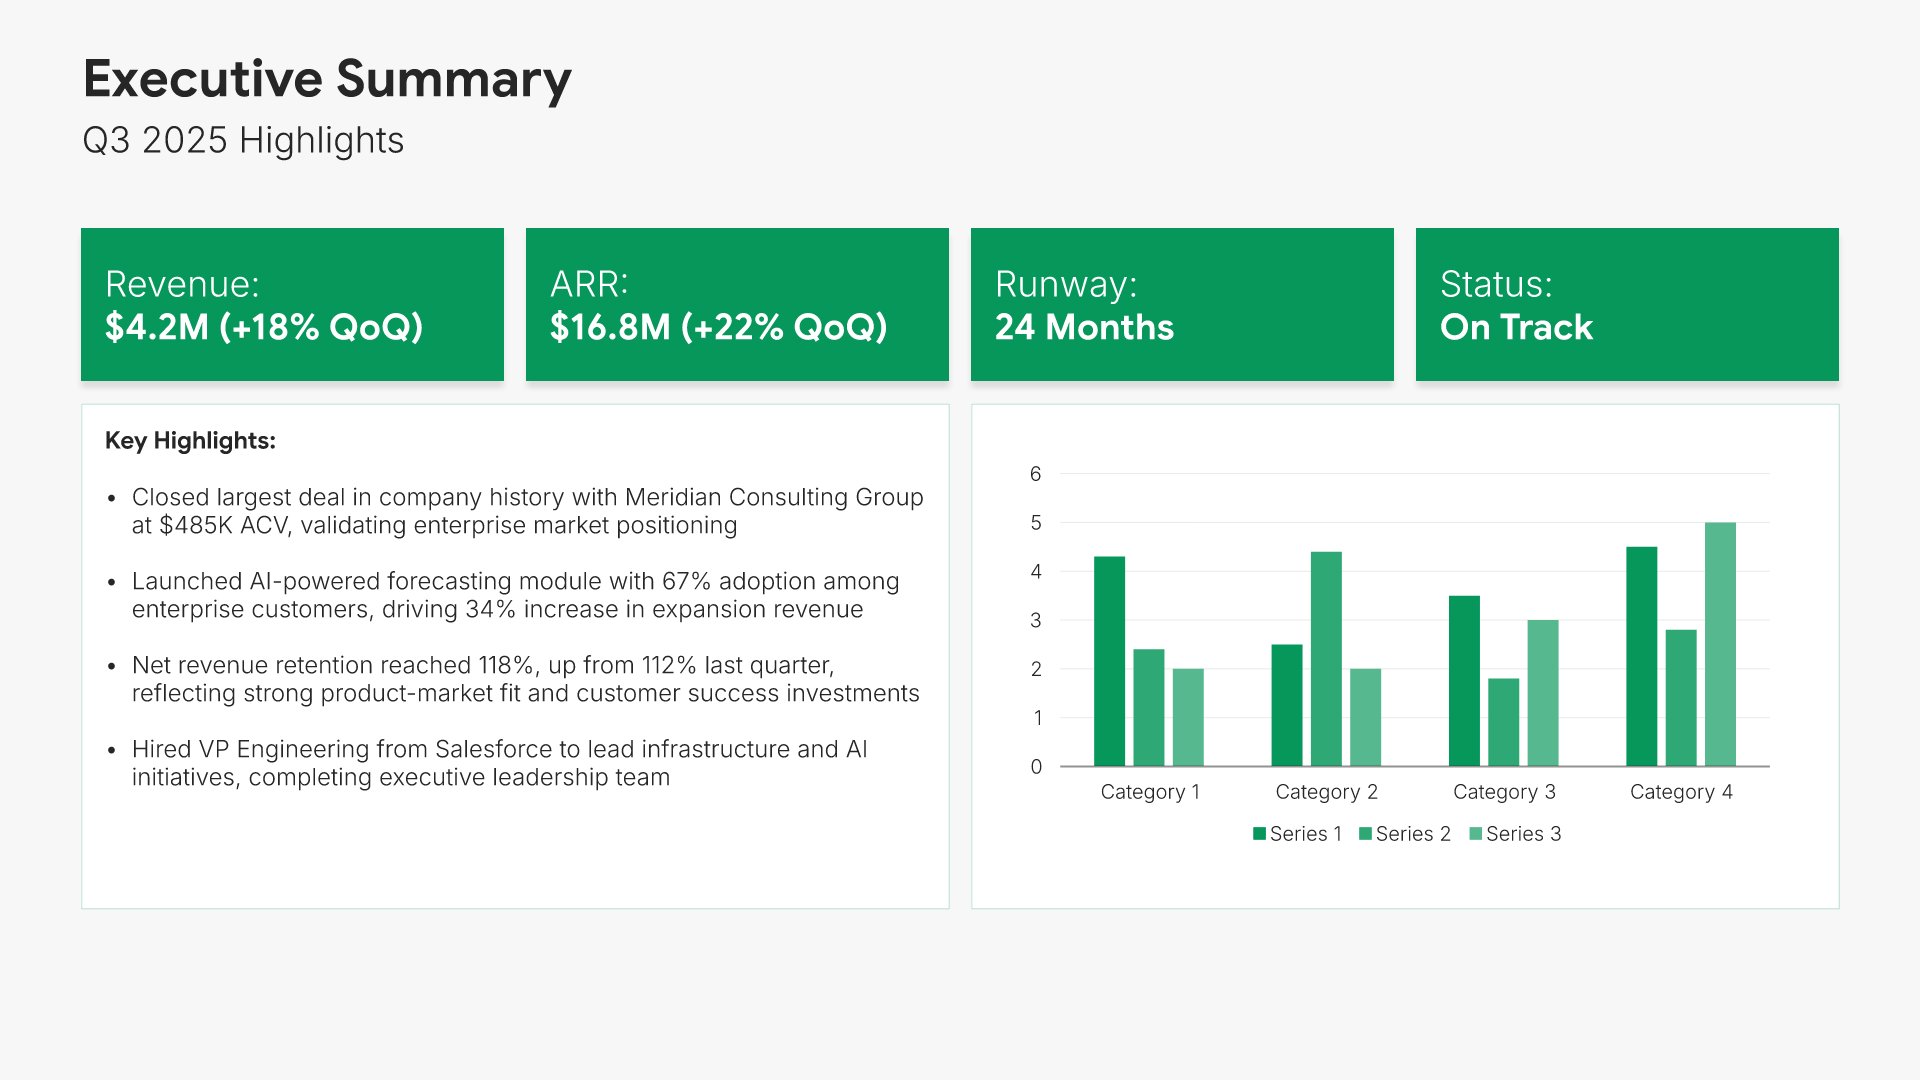The width and height of the screenshot is (1920, 1080).
Task: Click the Series 1 legend swatch
Action: 1259,834
